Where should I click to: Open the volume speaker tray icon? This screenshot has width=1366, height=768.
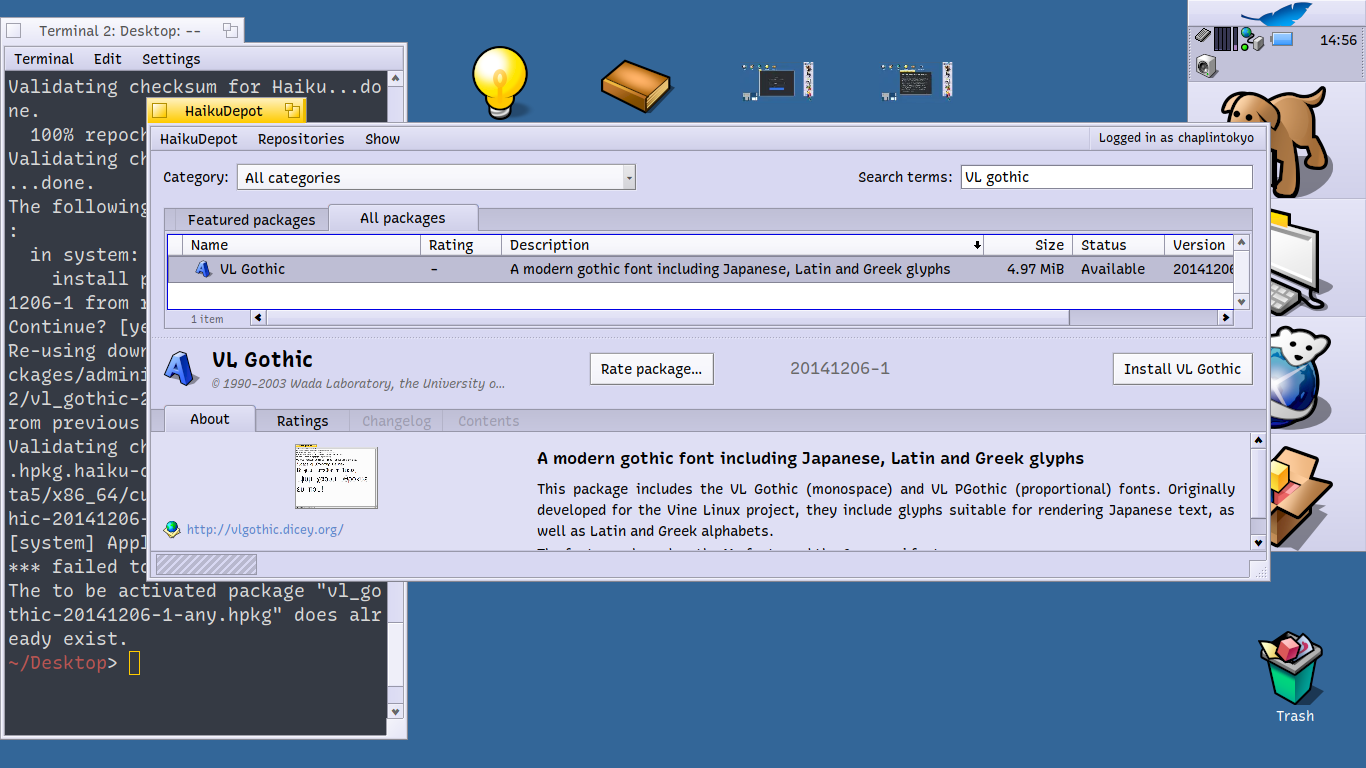(1206, 66)
